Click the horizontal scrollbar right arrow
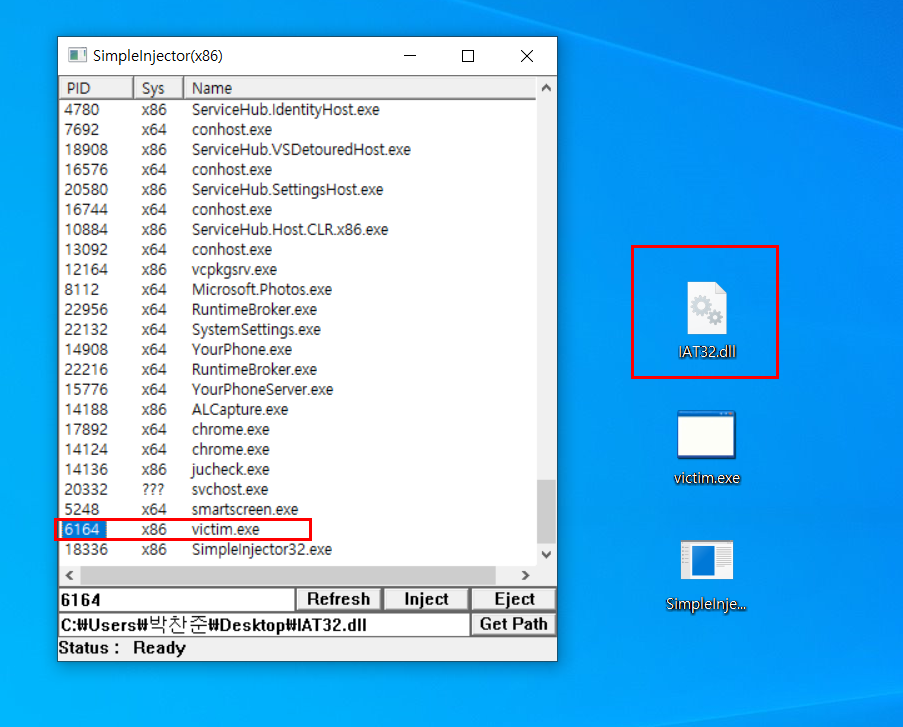The height and width of the screenshot is (727, 903). point(525,575)
